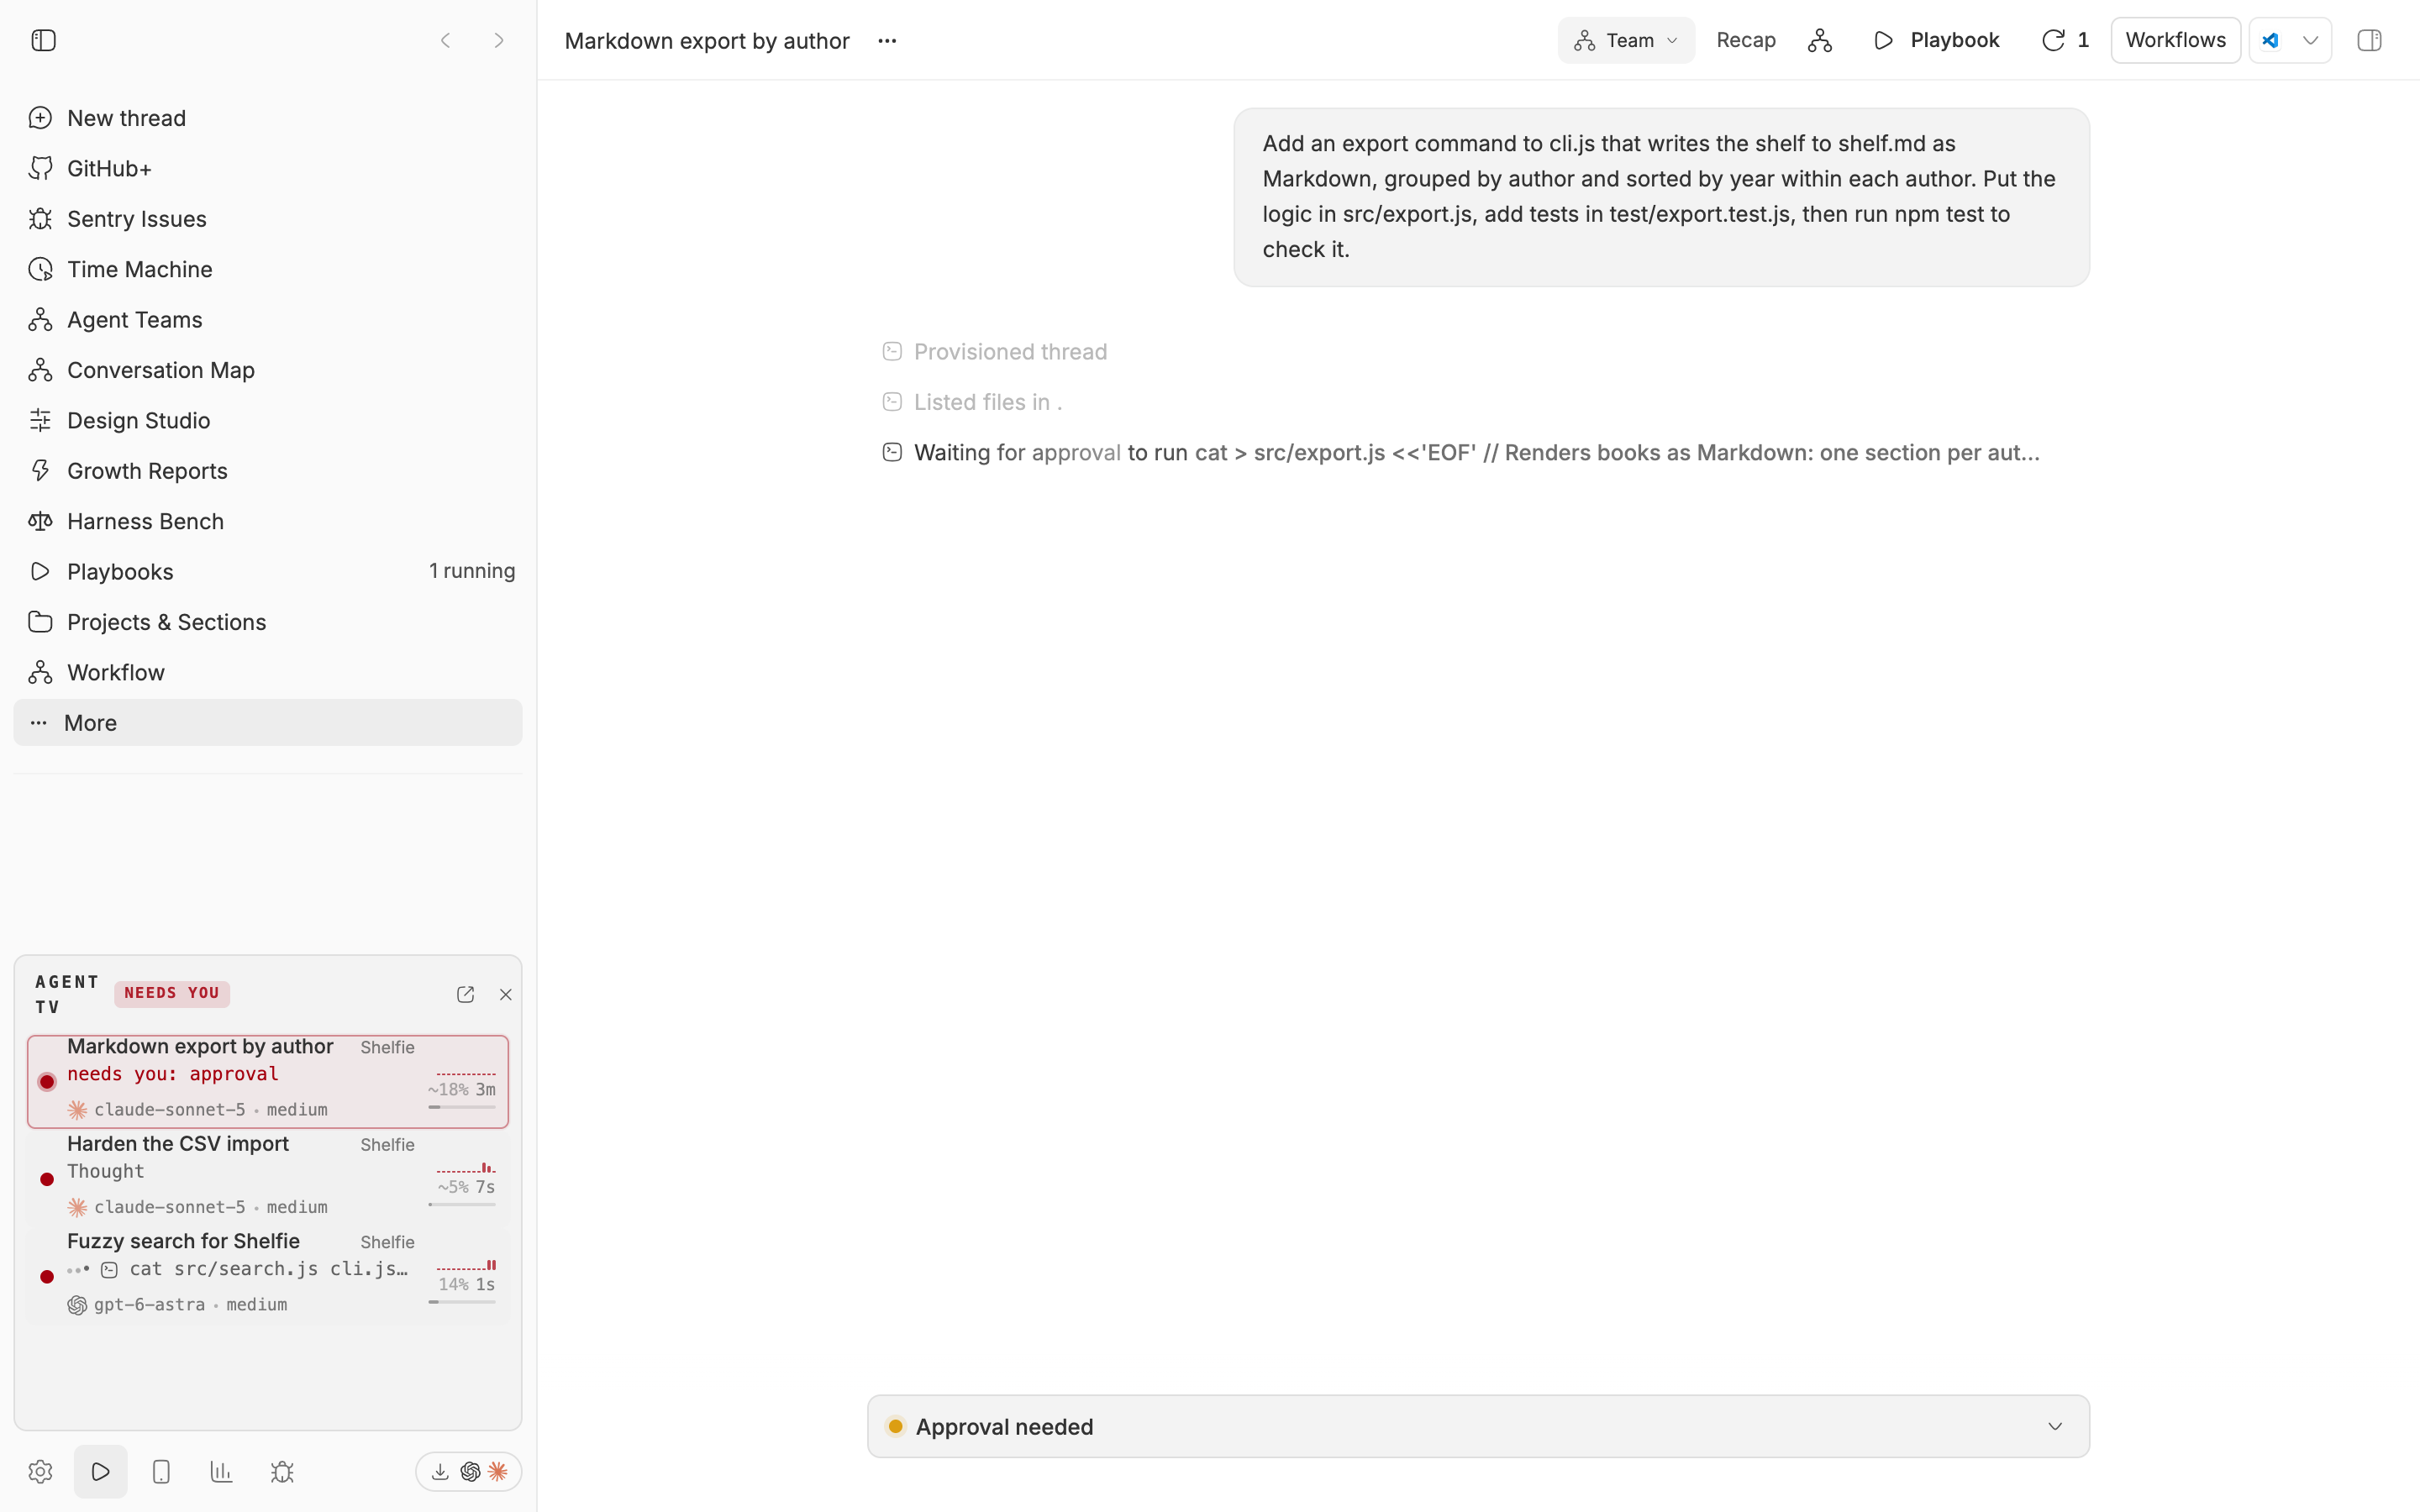Toggle the right side panel icon
The image size is (2420, 1512).
2369,40
